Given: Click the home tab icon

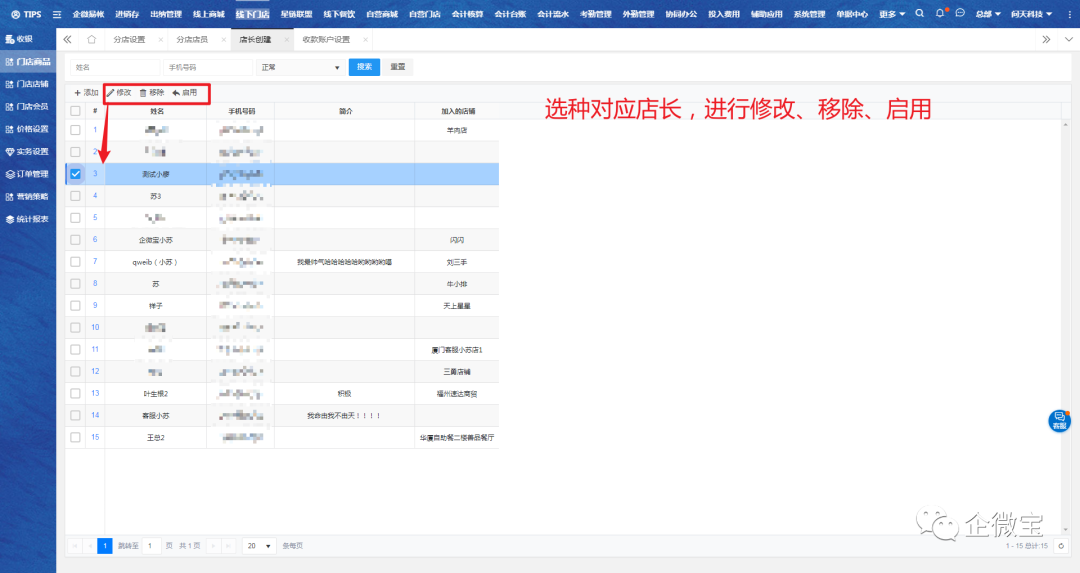Looking at the screenshot, I should tap(92, 39).
